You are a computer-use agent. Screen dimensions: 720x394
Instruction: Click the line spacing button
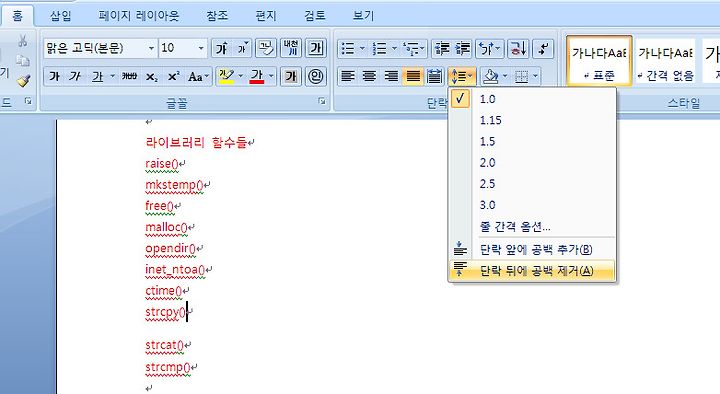click(x=462, y=76)
